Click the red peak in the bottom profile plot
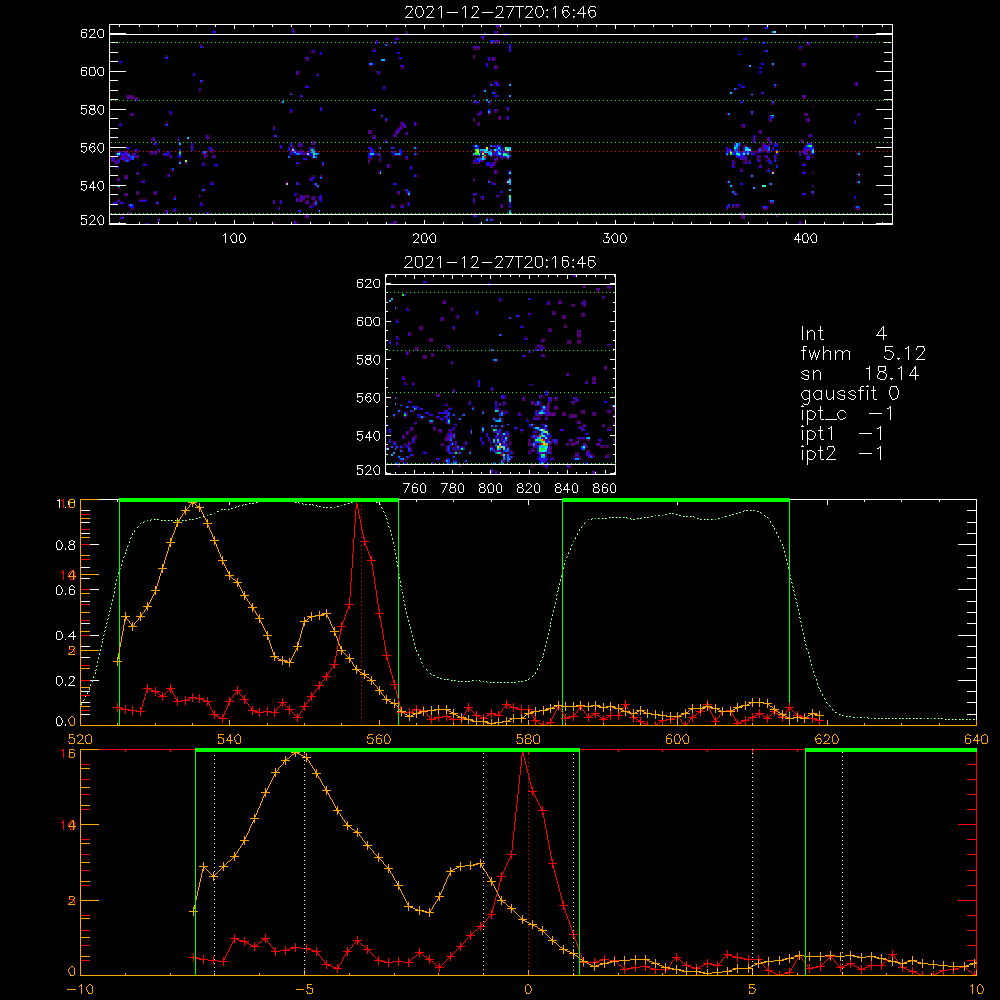Image resolution: width=1000 pixels, height=1000 pixels. point(524,755)
